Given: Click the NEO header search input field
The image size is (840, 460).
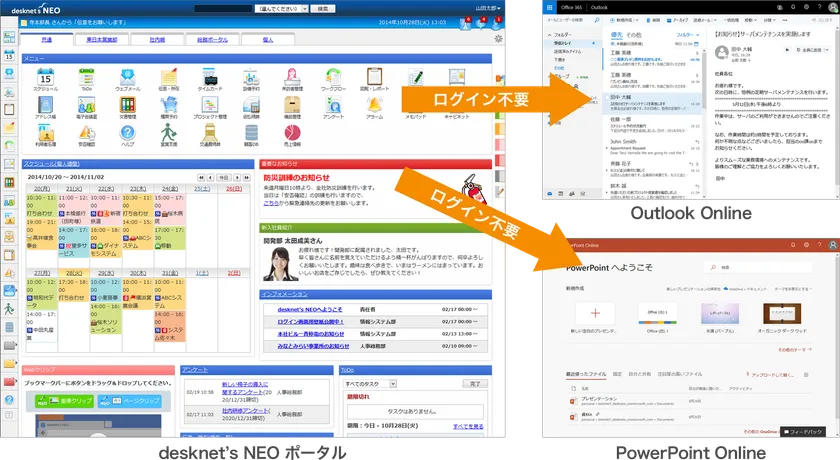Looking at the screenshot, I should pyautogui.click(x=223, y=9).
